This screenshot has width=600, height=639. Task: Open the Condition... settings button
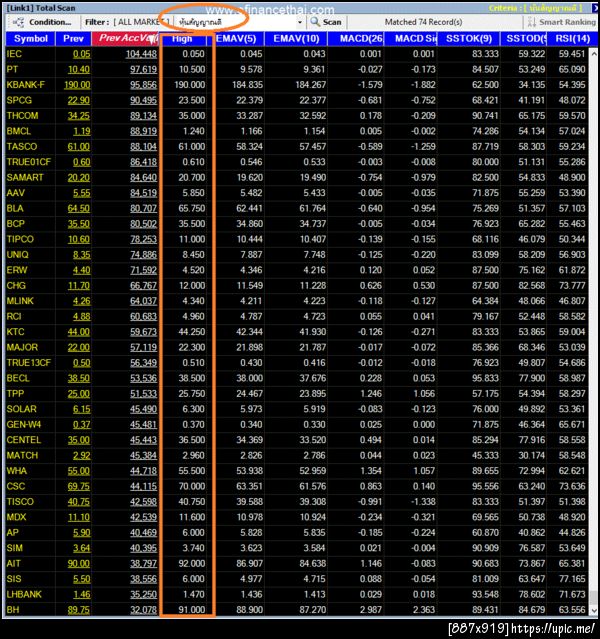click(42, 22)
